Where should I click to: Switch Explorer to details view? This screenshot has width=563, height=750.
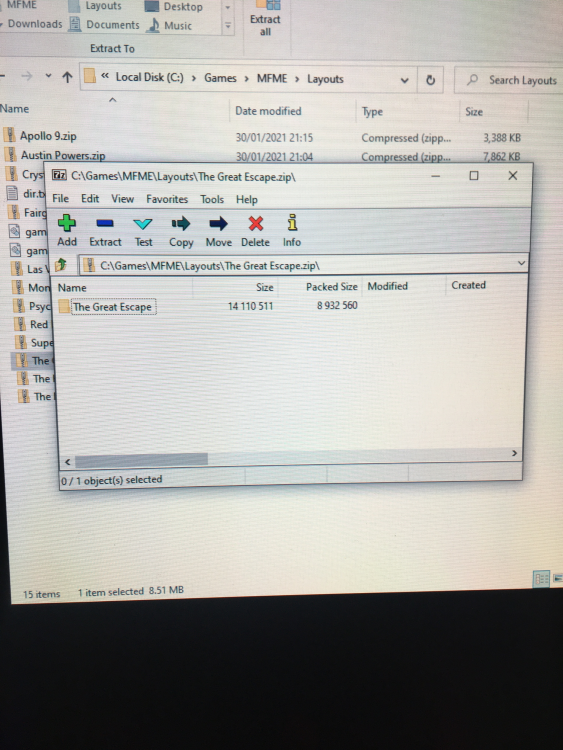pyautogui.click(x=541, y=579)
